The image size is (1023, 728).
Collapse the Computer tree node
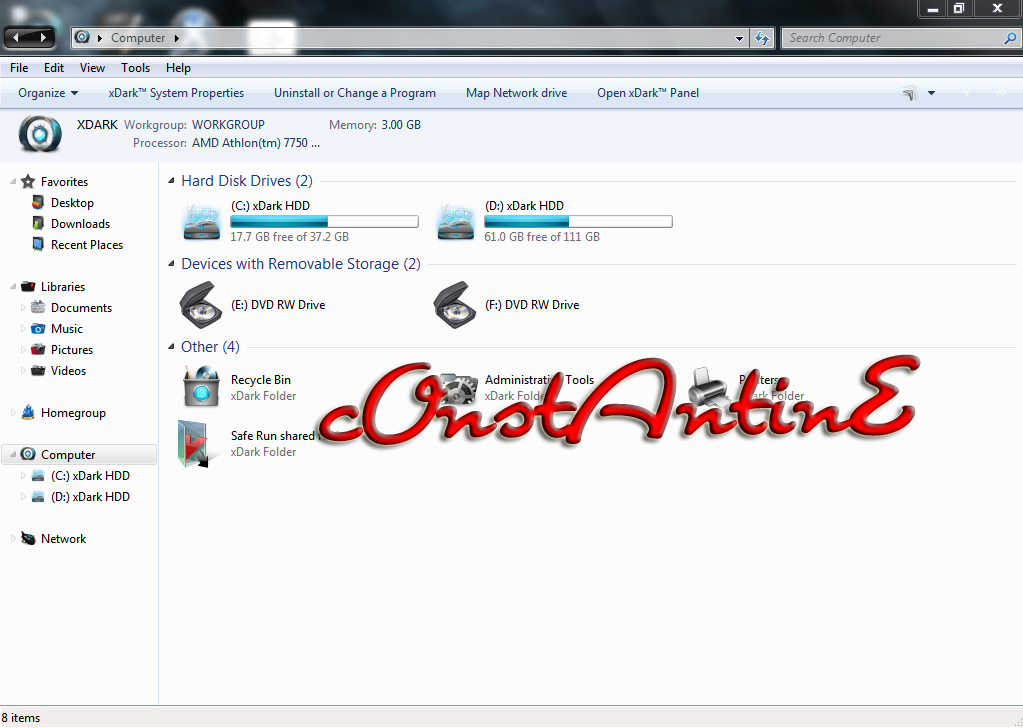click(x=13, y=455)
